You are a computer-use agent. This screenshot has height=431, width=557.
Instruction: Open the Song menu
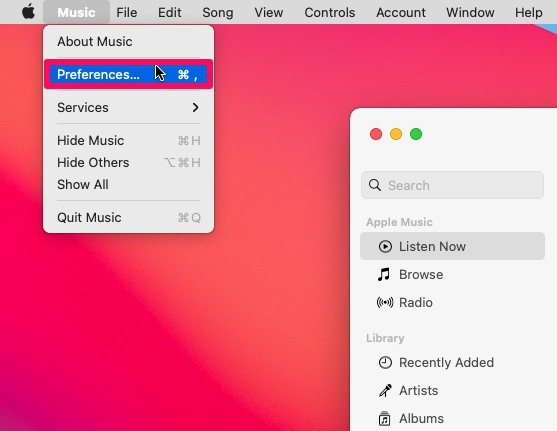click(218, 12)
